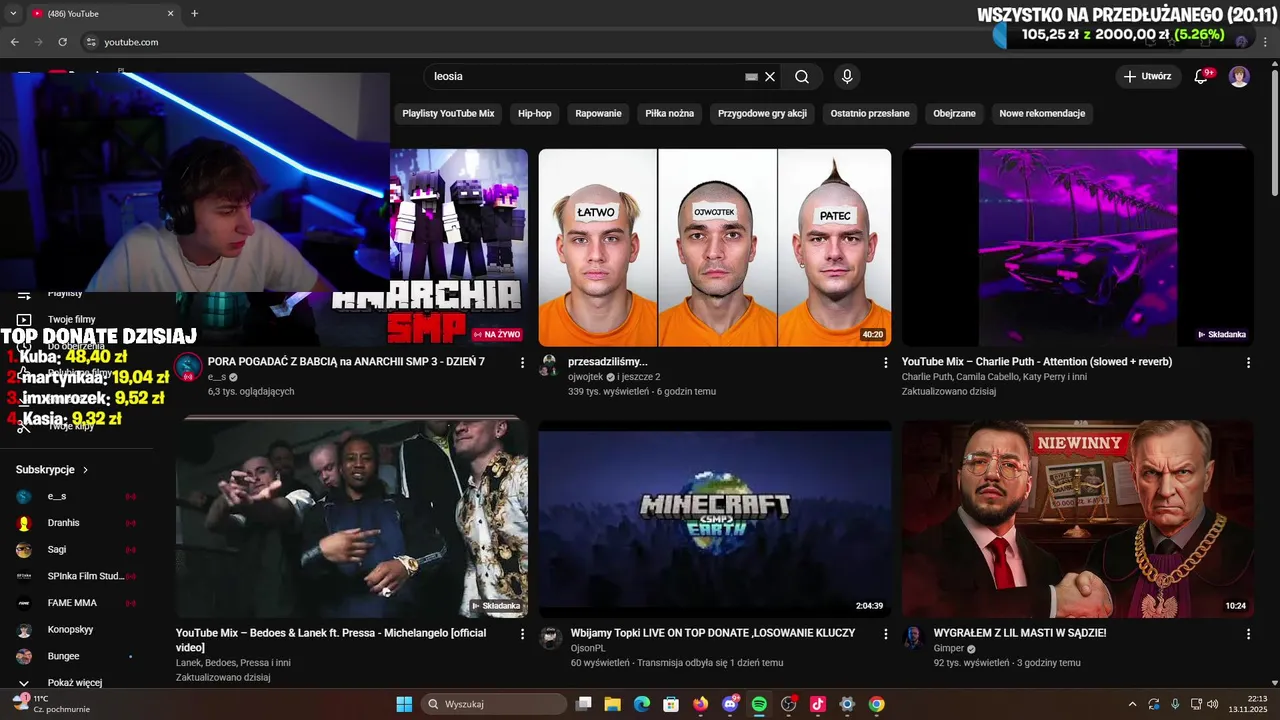Viewport: 1280px width, 720px height.
Task: Click the Twoje filmy icon in the sidebar
Action: coord(24,319)
